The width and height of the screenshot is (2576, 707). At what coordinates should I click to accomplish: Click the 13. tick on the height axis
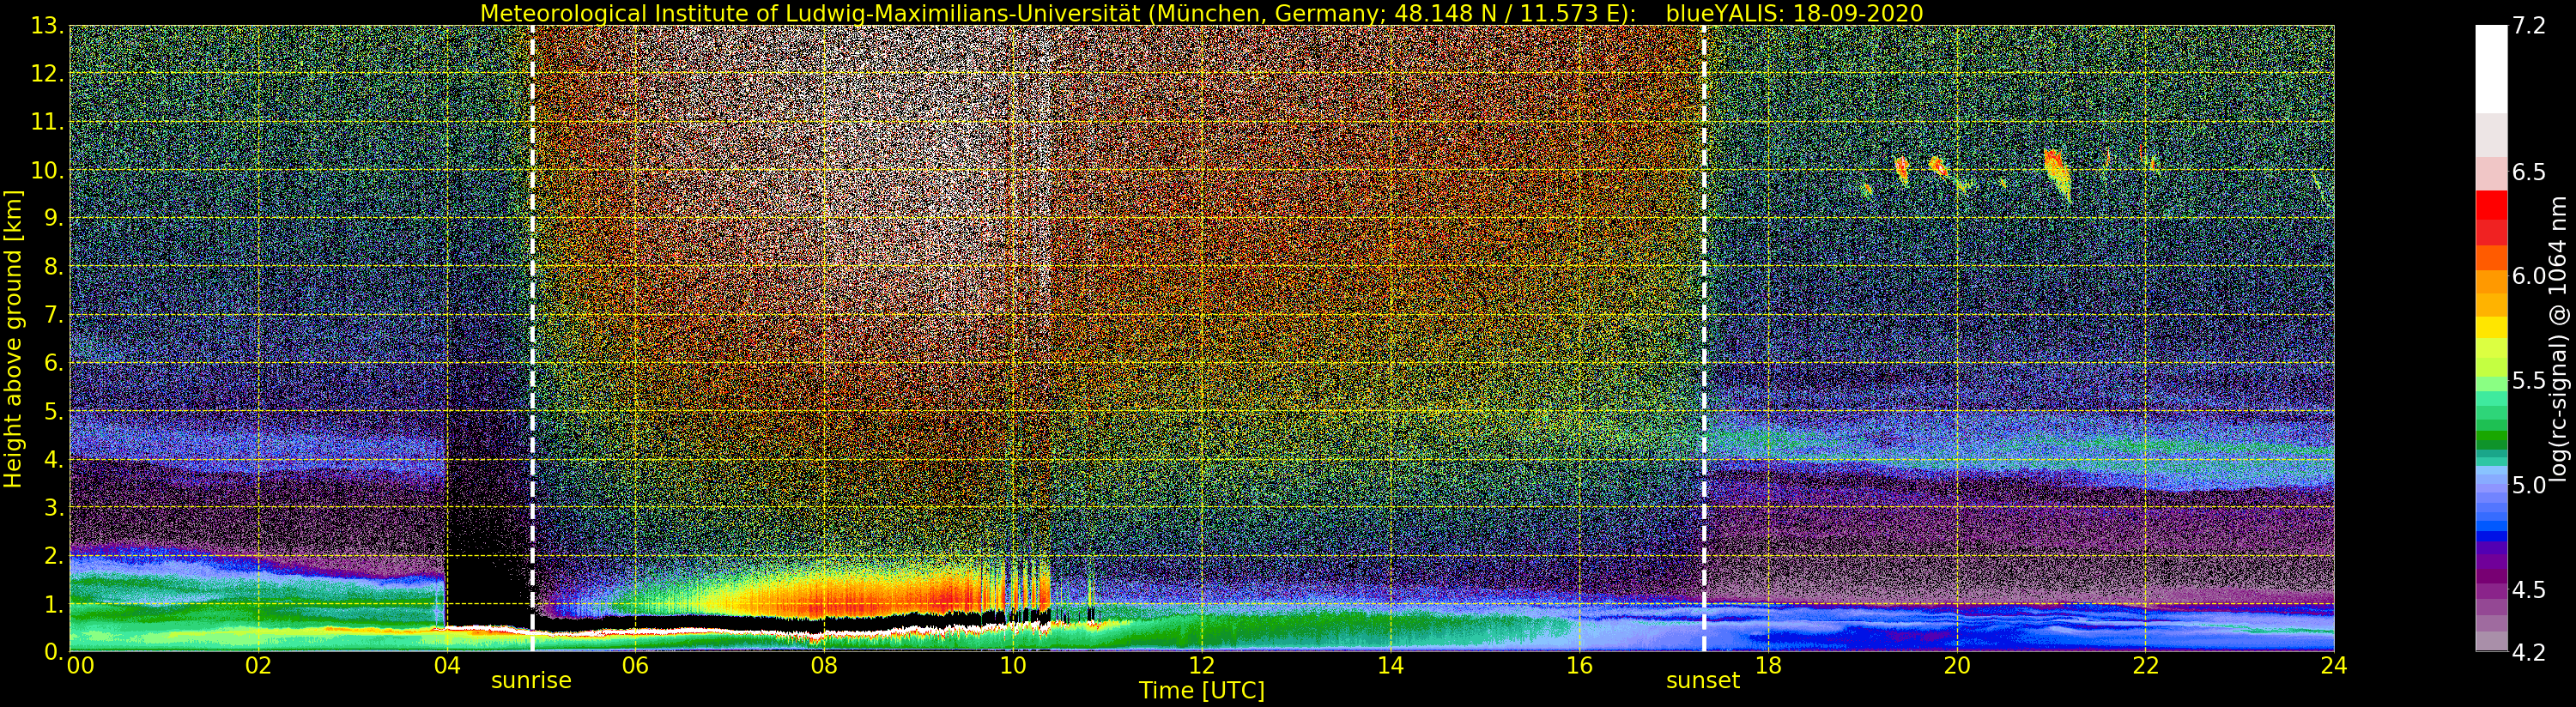[x=48, y=27]
